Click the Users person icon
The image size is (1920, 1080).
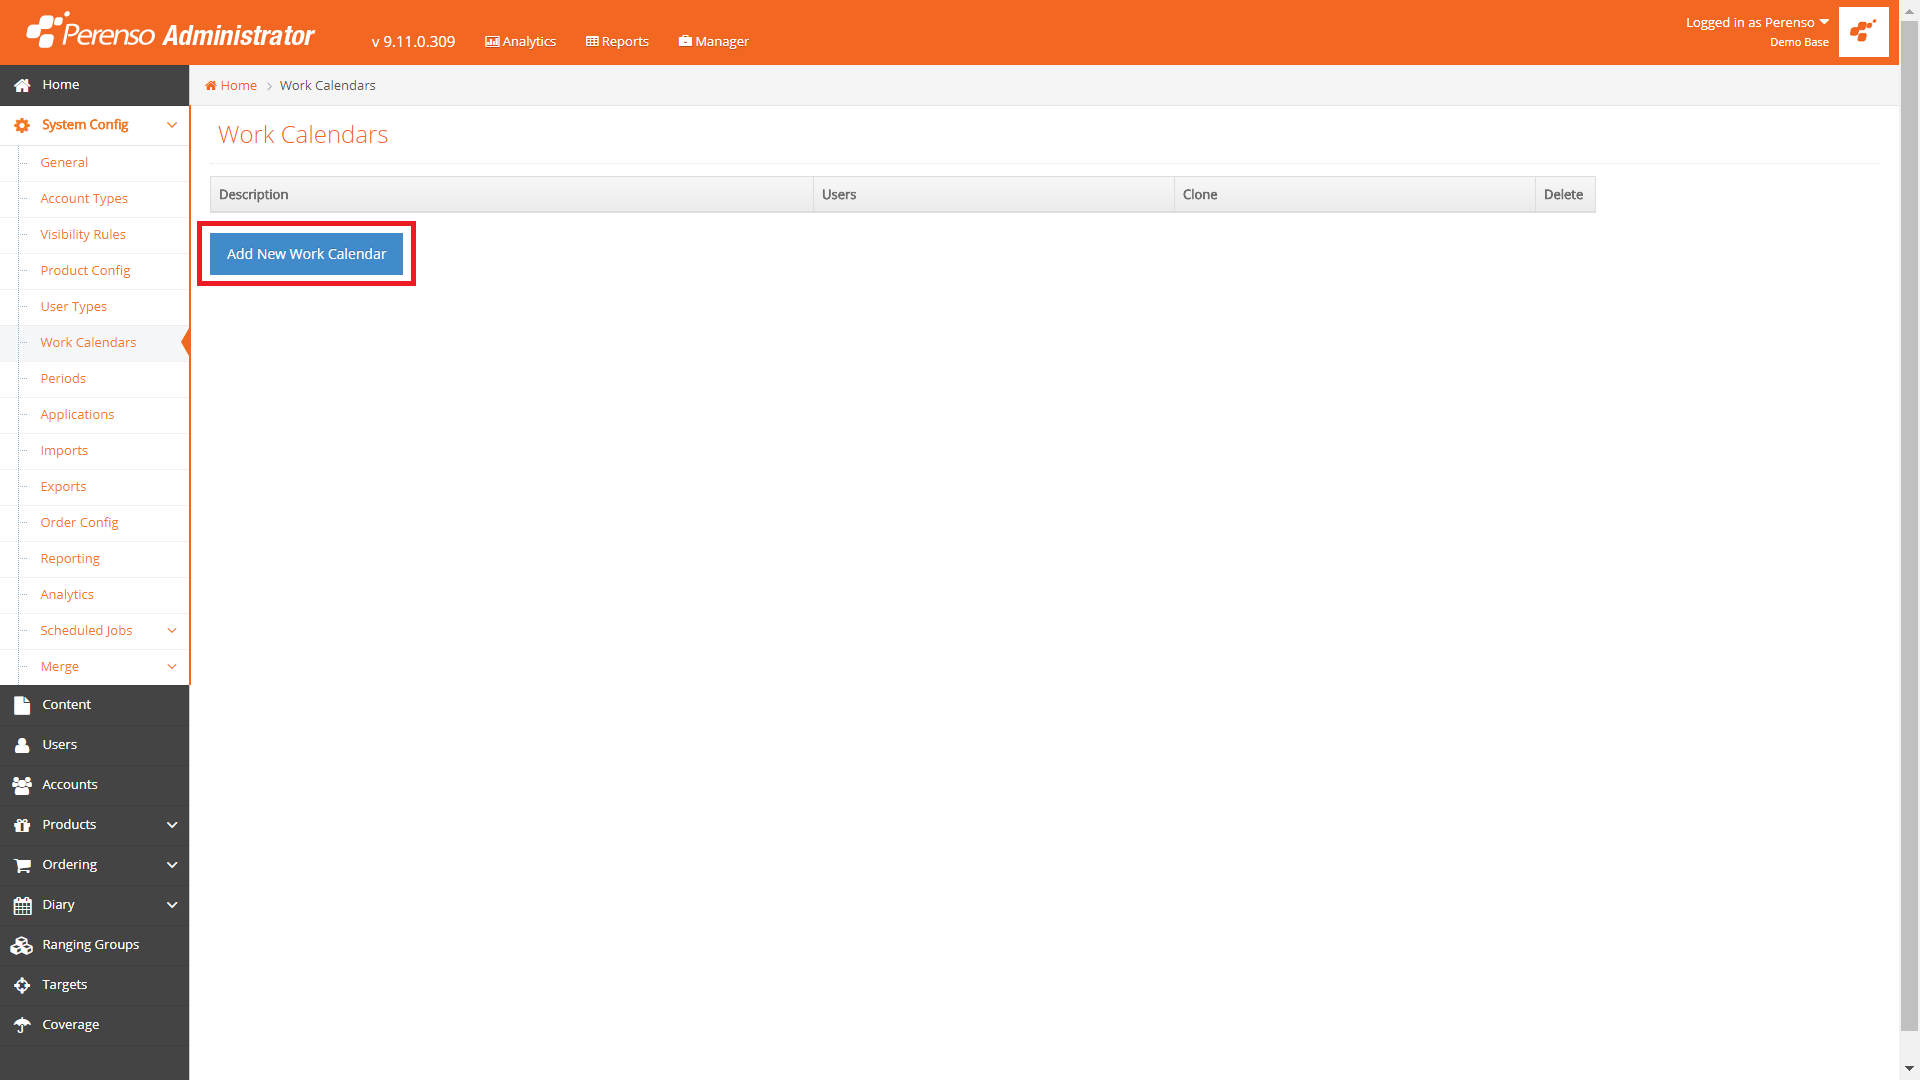tap(22, 745)
